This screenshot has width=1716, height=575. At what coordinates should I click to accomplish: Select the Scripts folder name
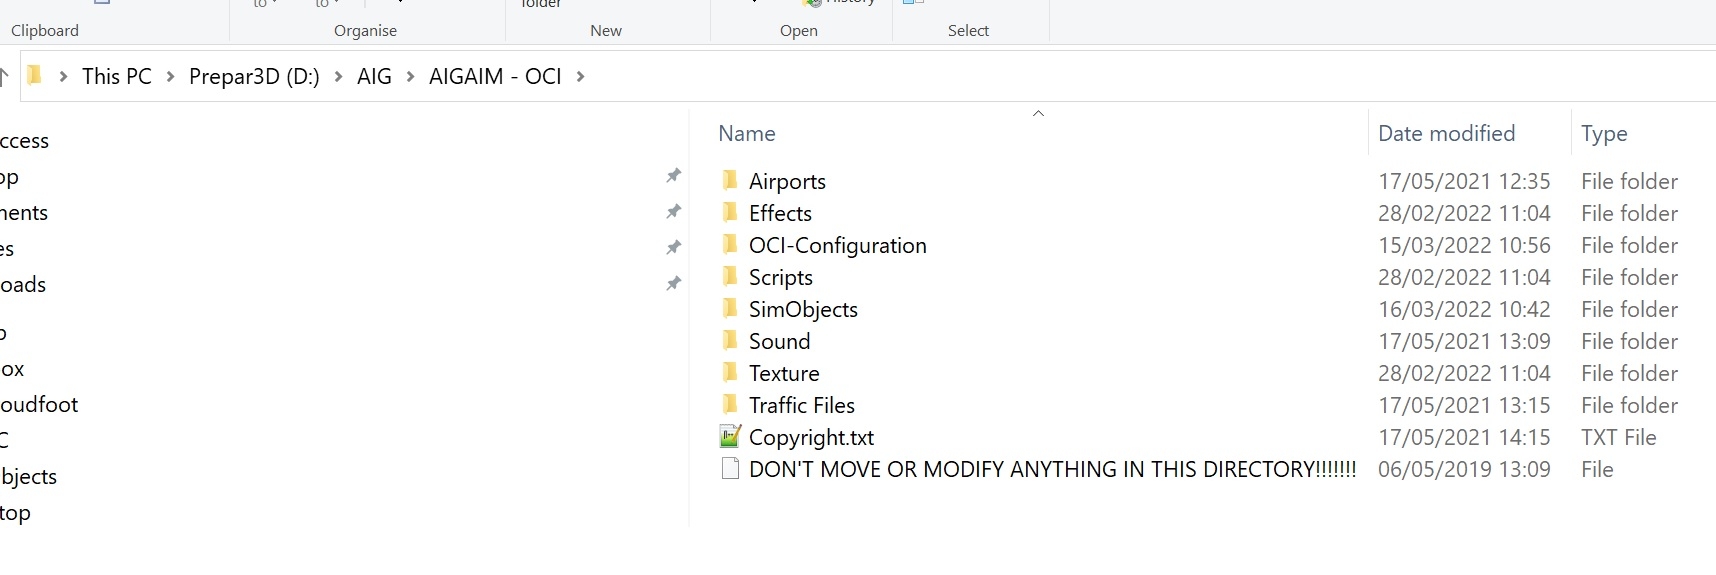click(x=781, y=278)
